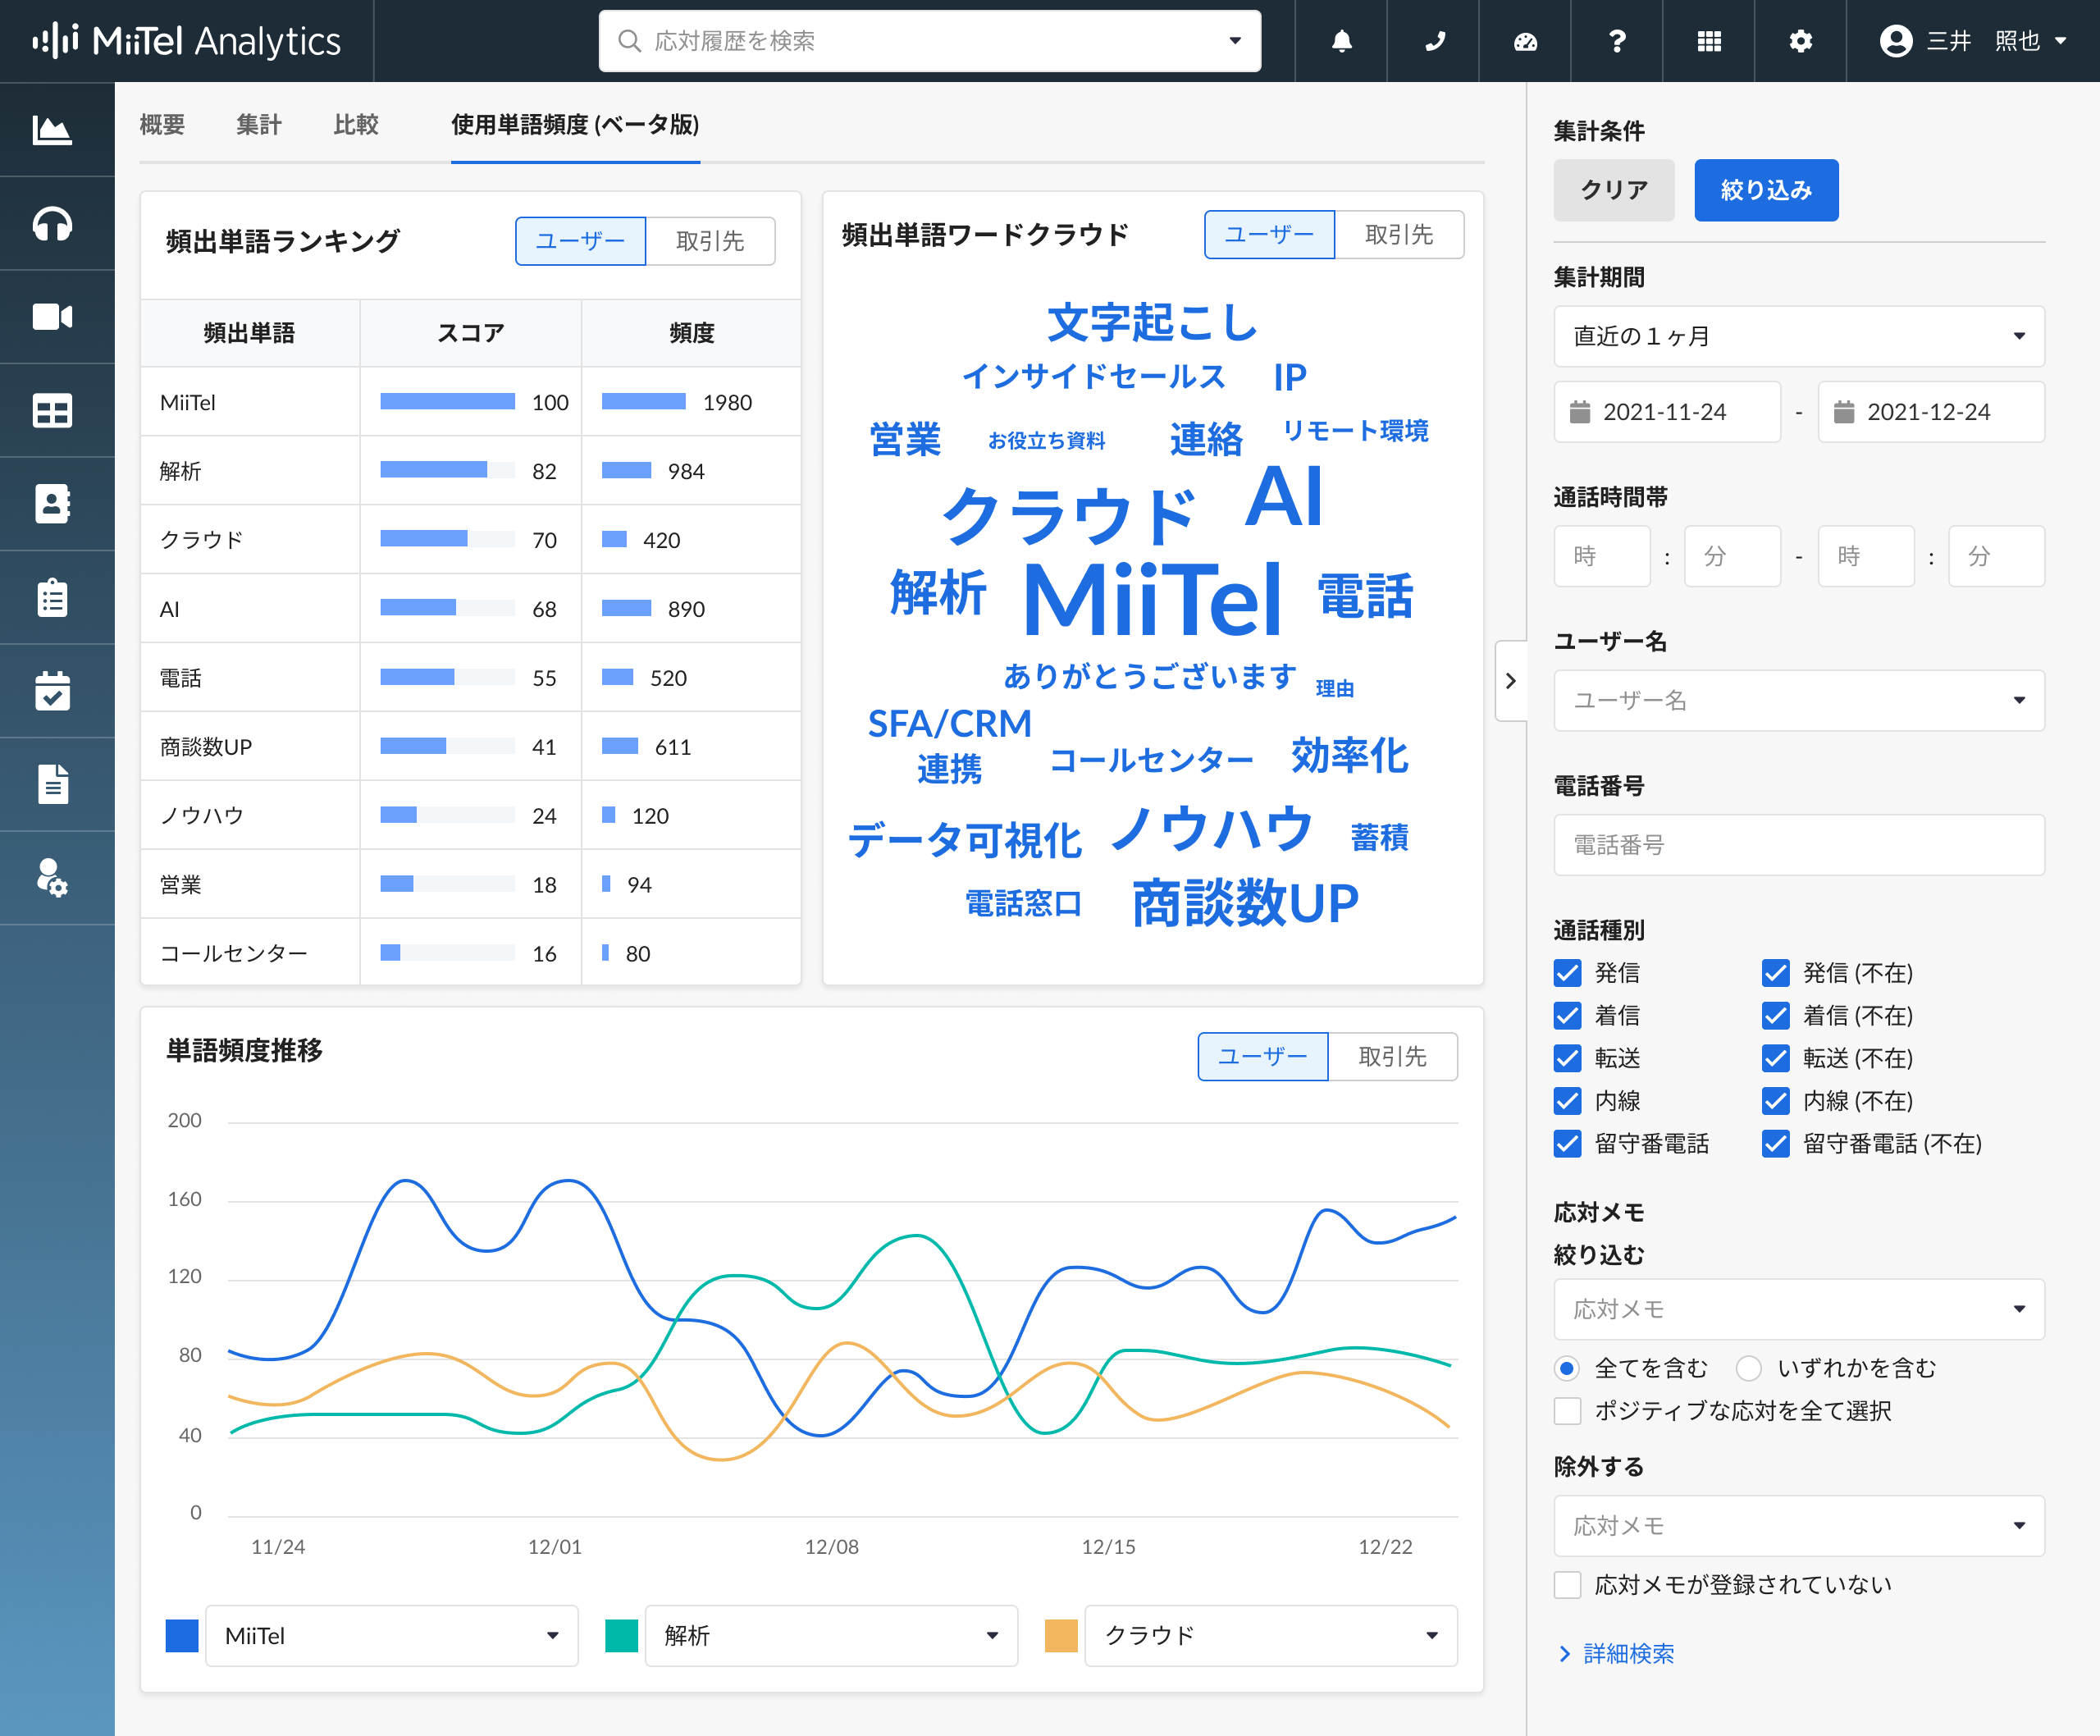Select ユーザー in 単語頻度推移
The image size is (2100, 1736).
(x=1263, y=1057)
